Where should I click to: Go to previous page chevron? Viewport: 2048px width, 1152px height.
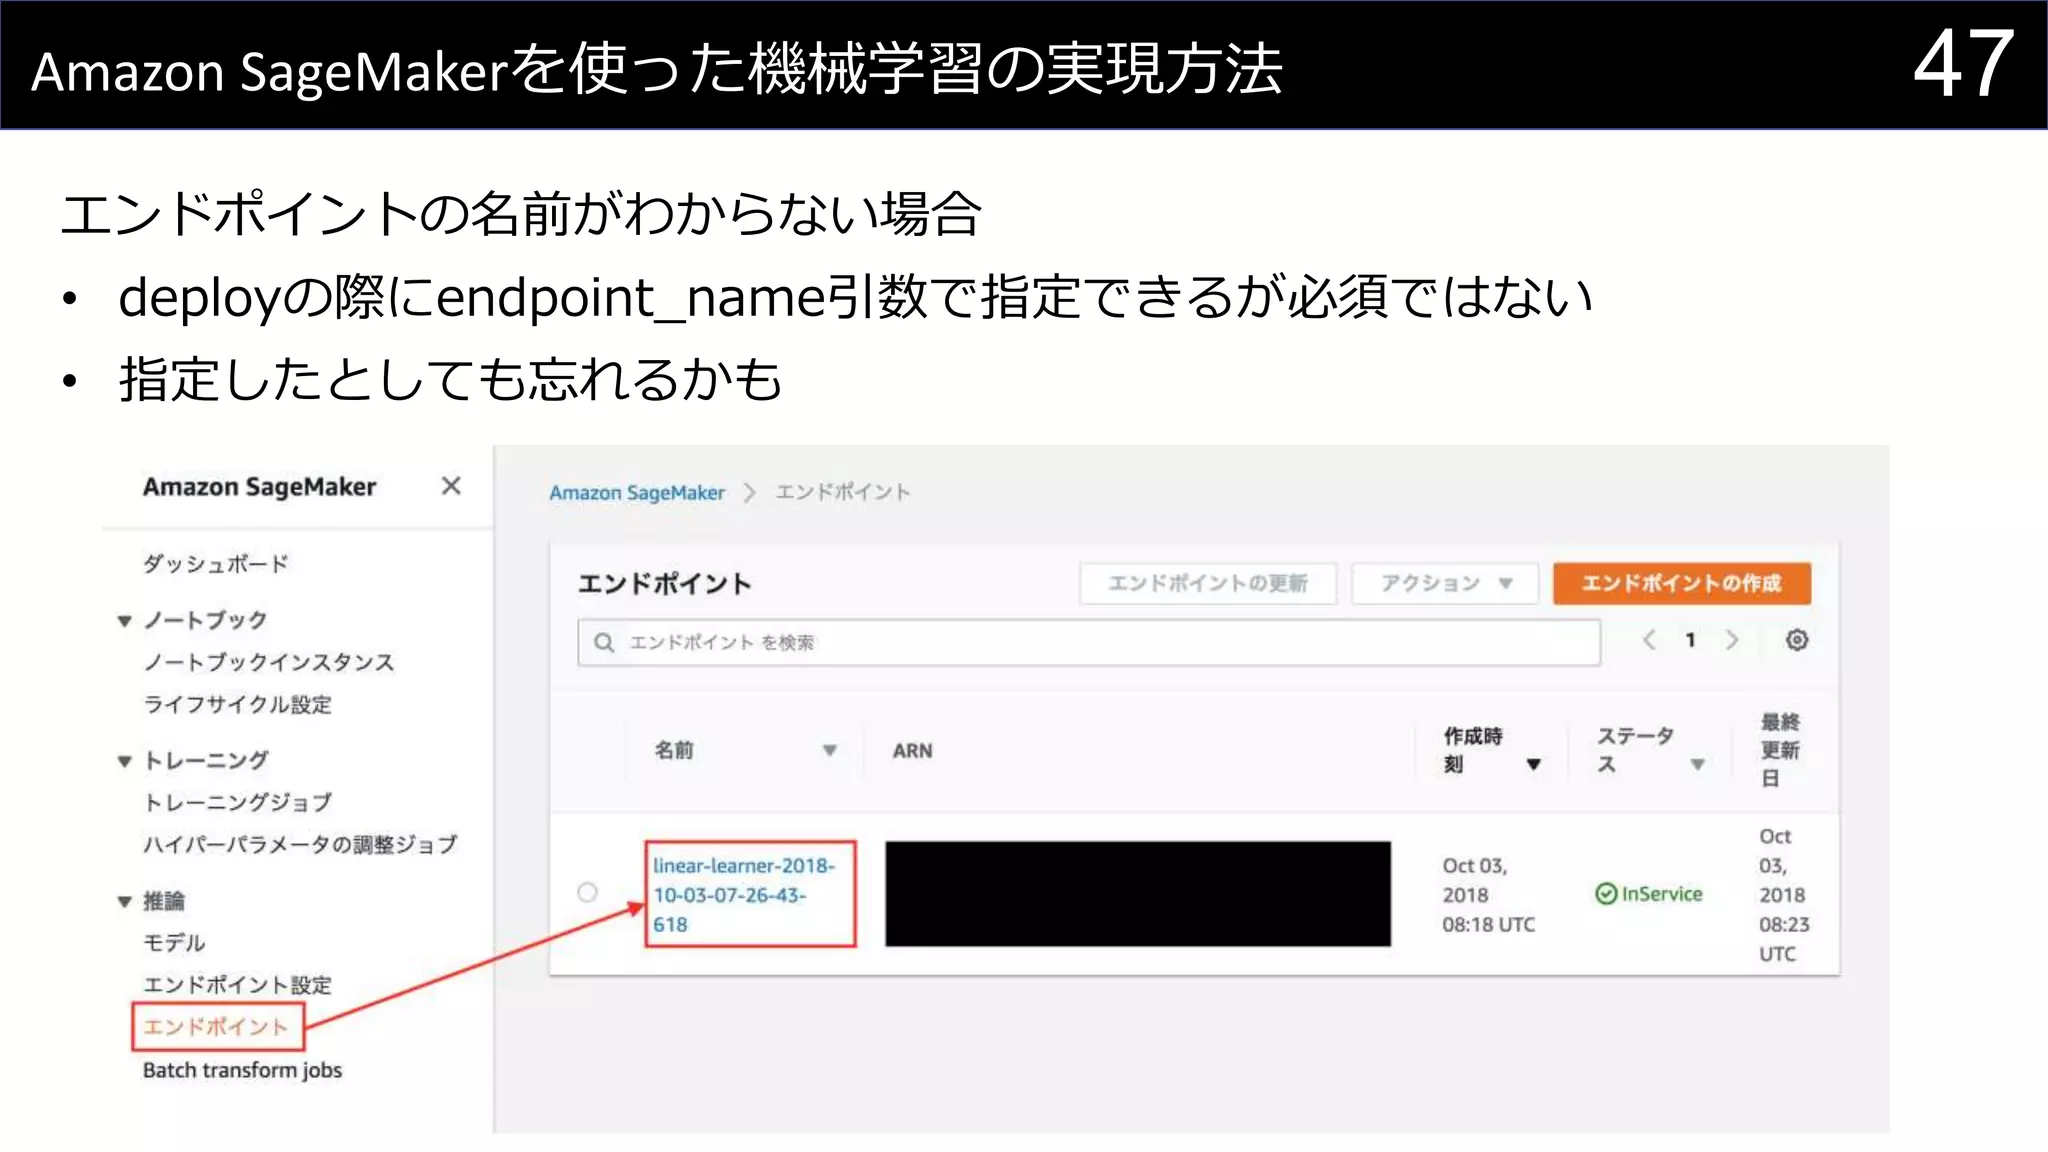(1649, 640)
